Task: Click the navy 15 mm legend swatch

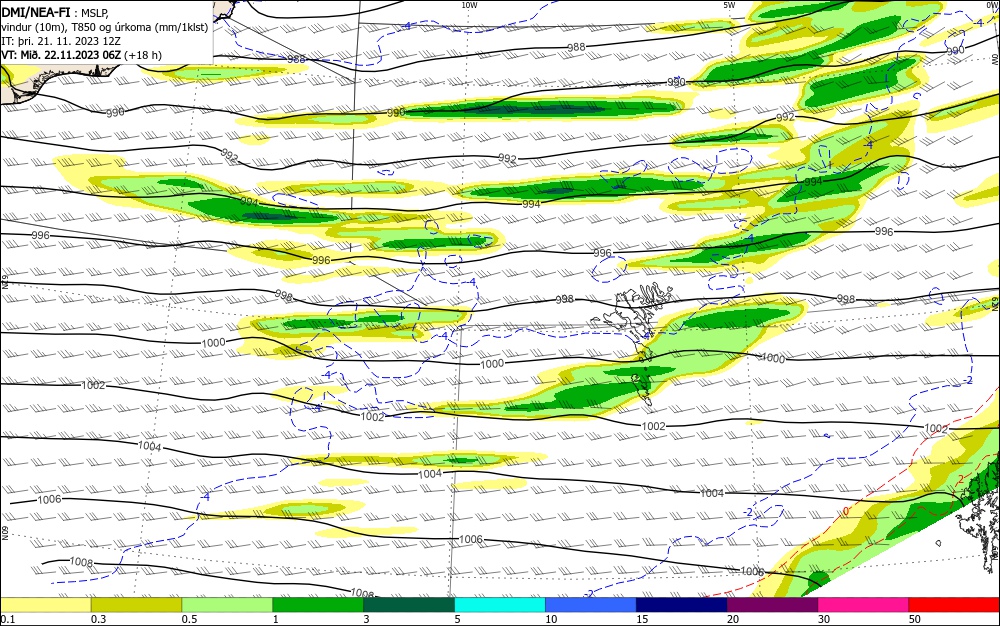Action: click(682, 605)
